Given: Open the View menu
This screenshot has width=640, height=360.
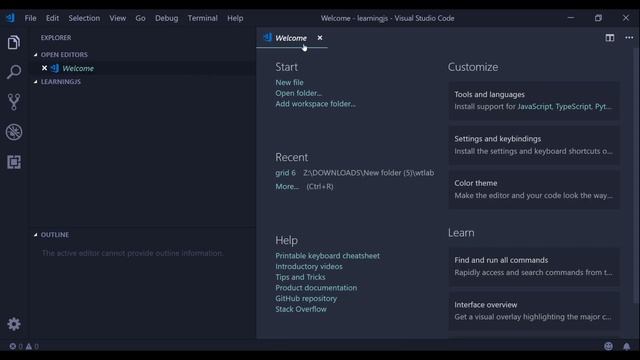Looking at the screenshot, I should coord(118,18).
